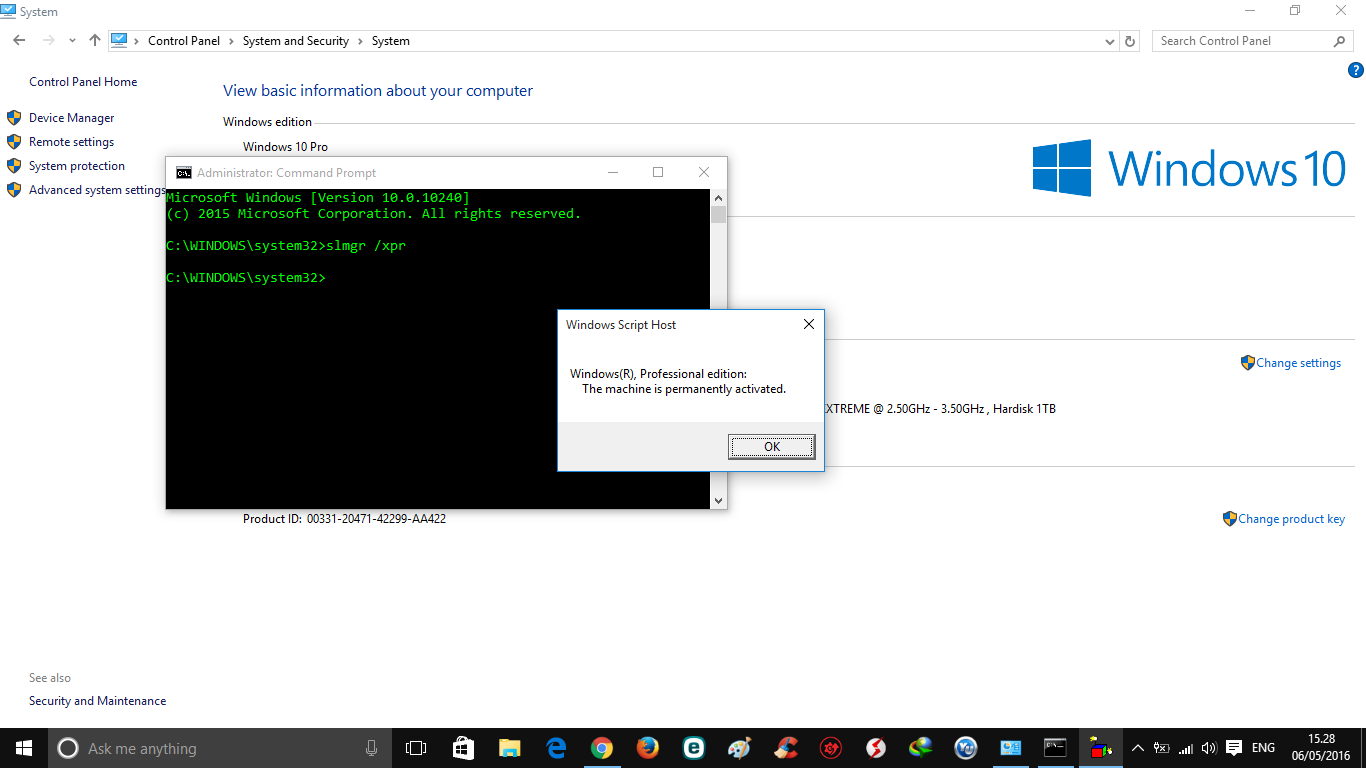Open CCleaner from taskbar

[786, 748]
